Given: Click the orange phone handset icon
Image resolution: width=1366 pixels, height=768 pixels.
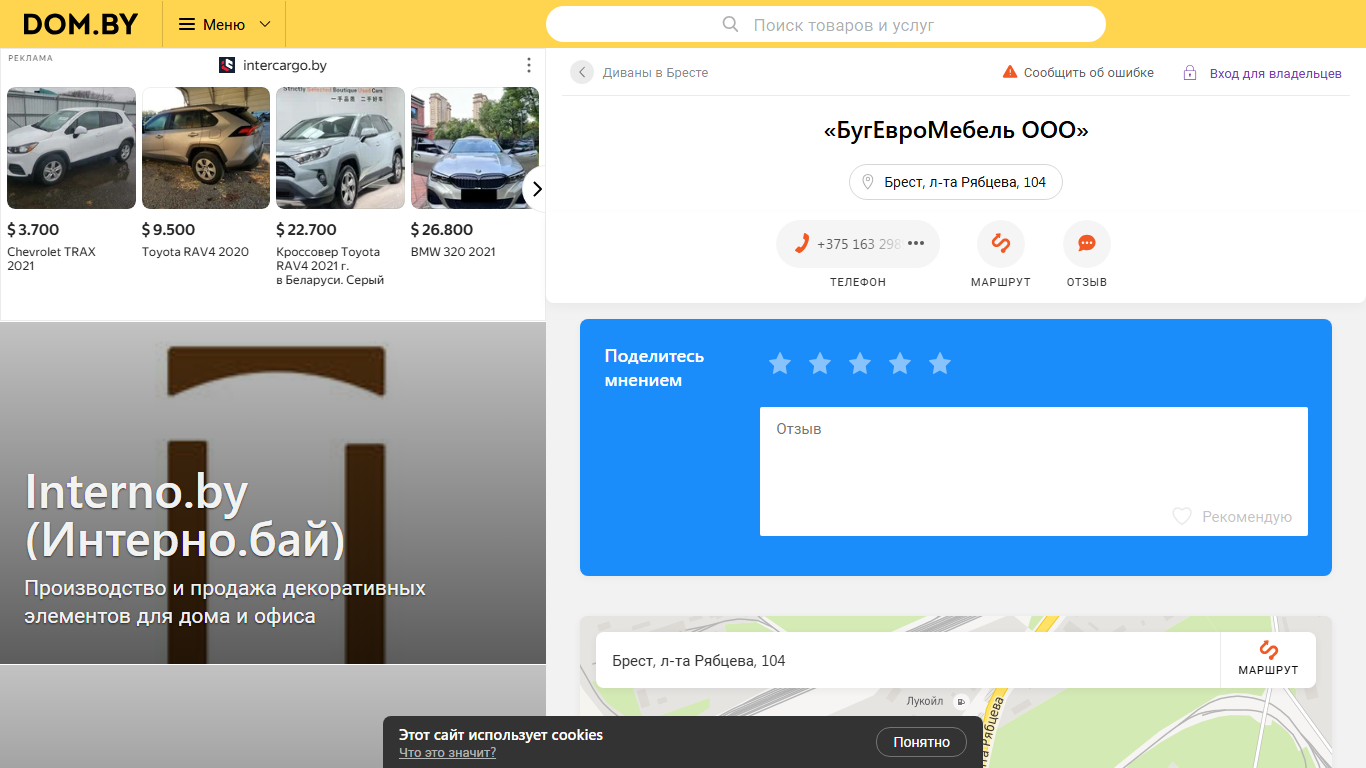Looking at the screenshot, I should point(801,244).
